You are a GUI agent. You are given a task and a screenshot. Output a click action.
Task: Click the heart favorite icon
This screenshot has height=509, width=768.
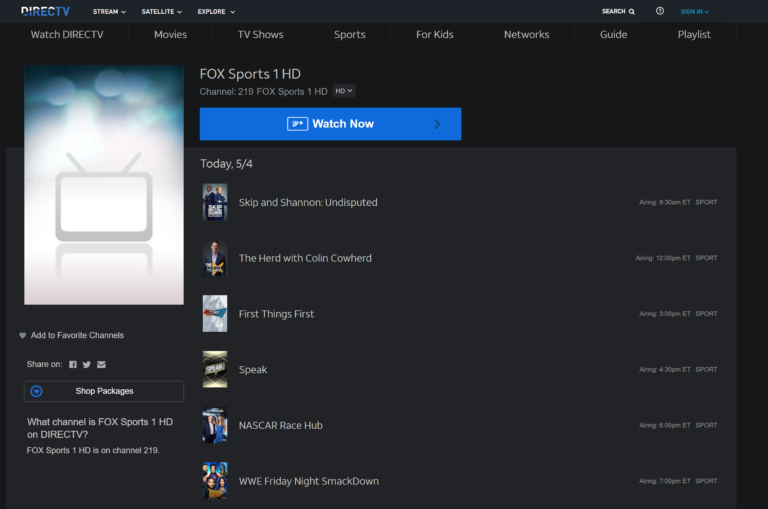23,336
